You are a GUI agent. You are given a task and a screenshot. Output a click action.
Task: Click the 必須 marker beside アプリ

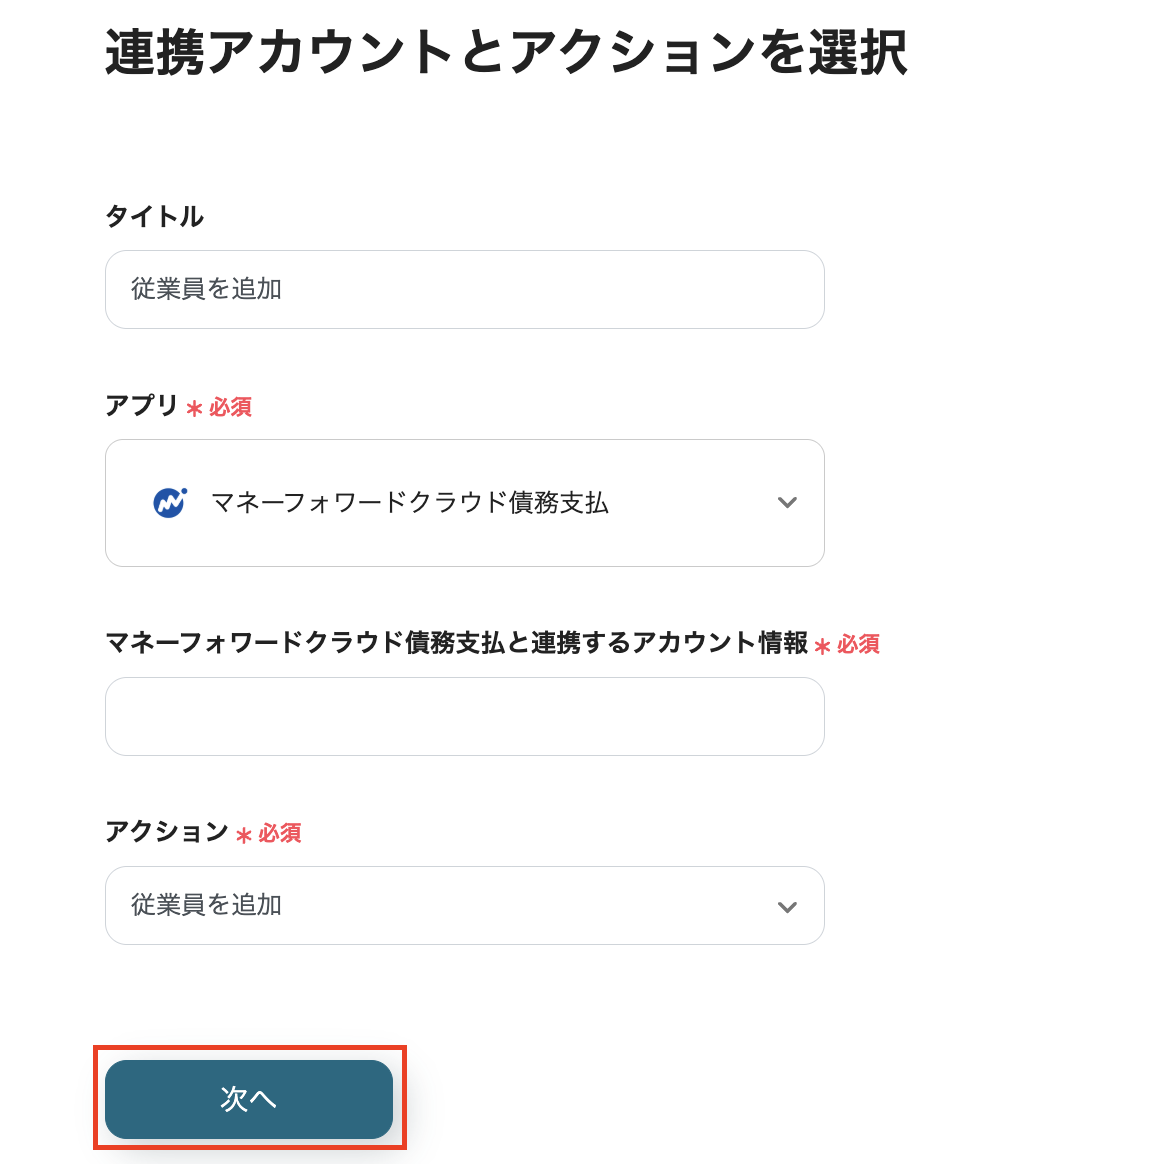point(230,408)
